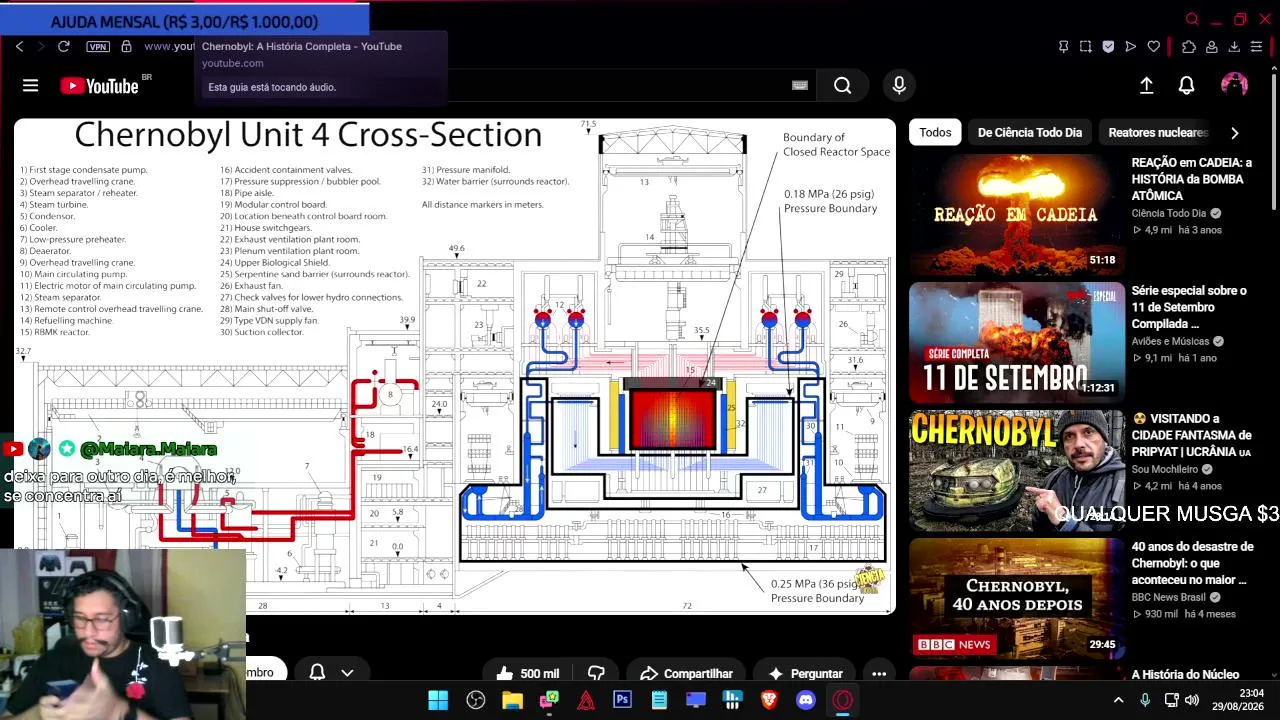The height and width of the screenshot is (720, 1280).
Task: Reload the page with the refresh icon
Action: coord(64,46)
